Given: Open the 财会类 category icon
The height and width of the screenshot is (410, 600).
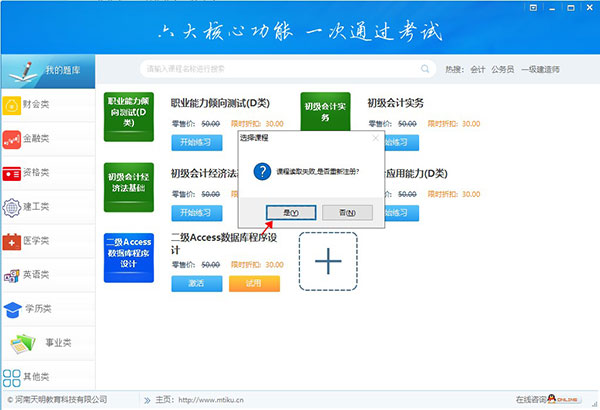Looking at the screenshot, I should [x=12, y=103].
